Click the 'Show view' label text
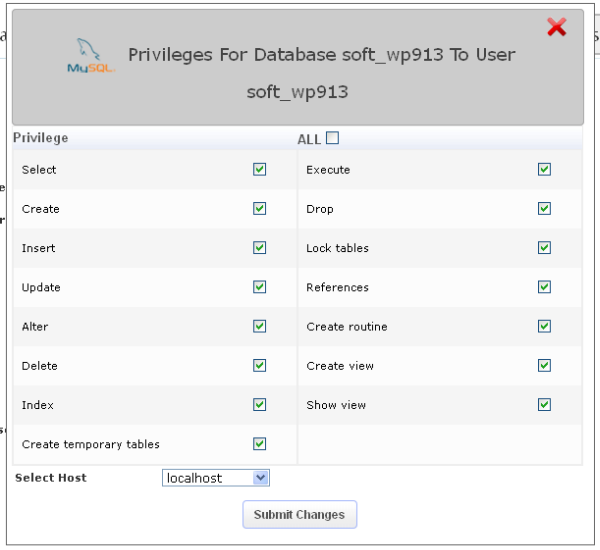The height and width of the screenshot is (550, 600). 336,405
